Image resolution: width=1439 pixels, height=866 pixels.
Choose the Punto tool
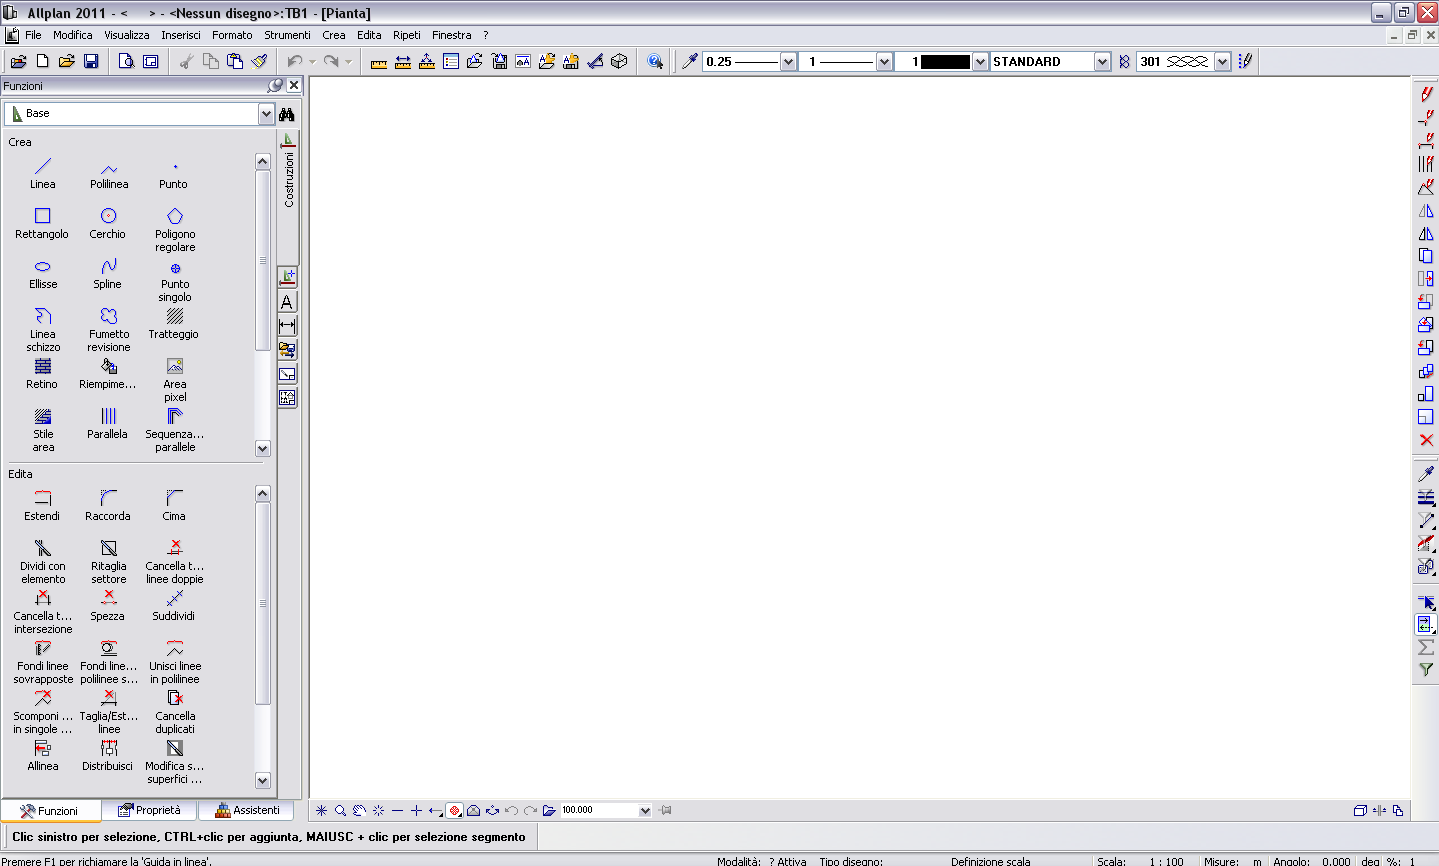tap(174, 173)
